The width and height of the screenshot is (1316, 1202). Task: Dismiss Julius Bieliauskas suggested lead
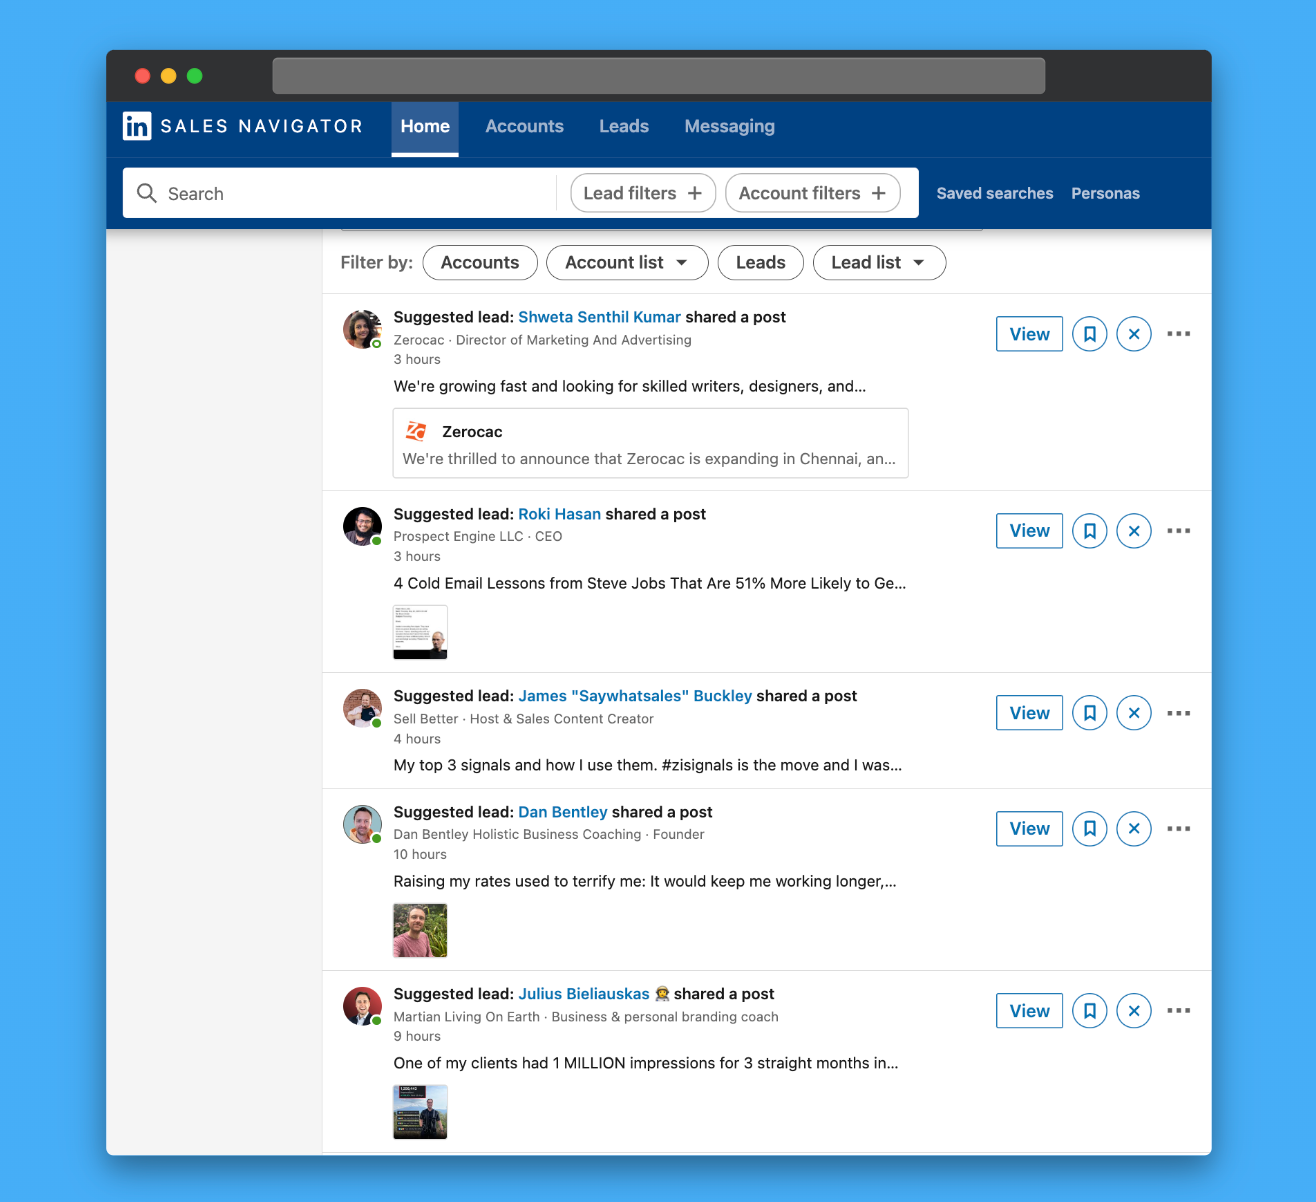pyautogui.click(x=1134, y=1011)
